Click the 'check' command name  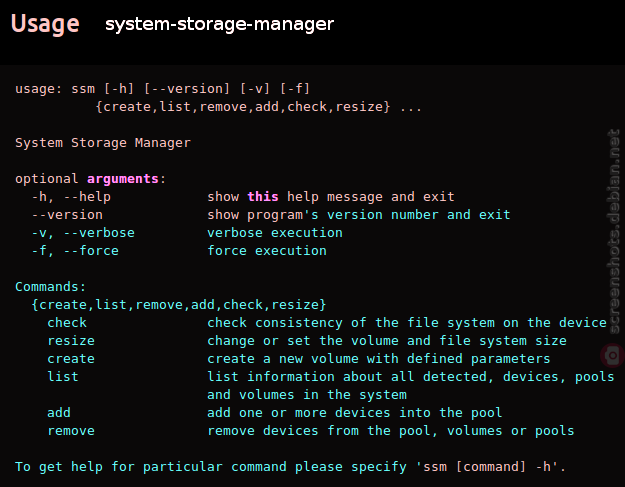(x=67, y=322)
